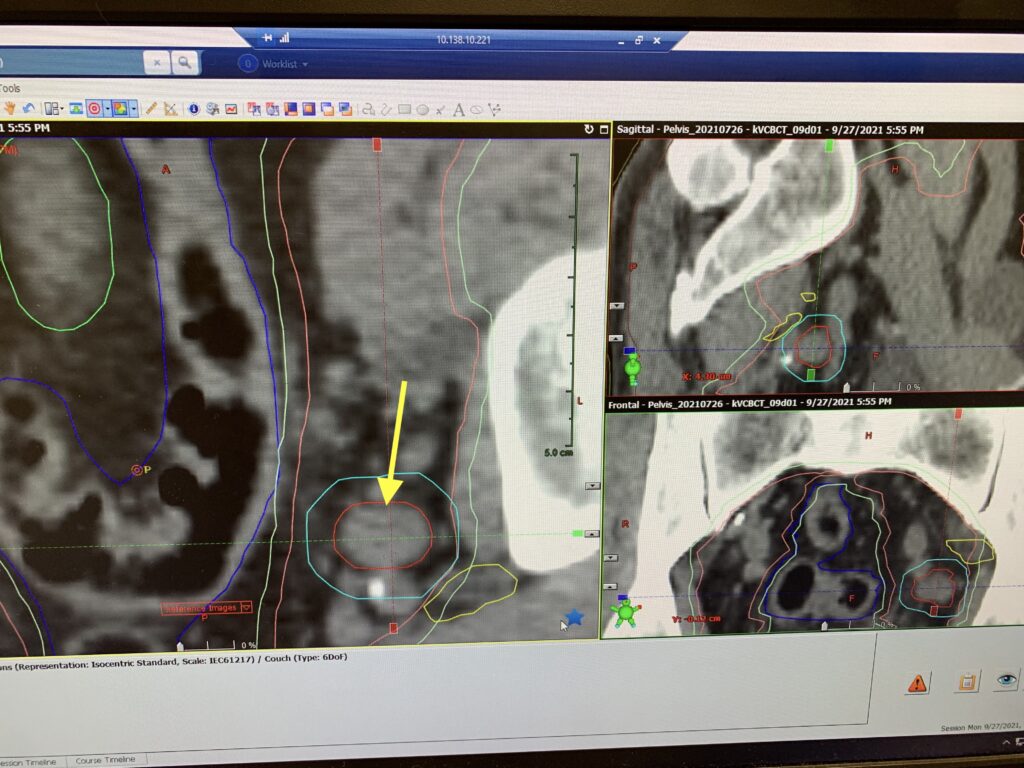Image resolution: width=1024 pixels, height=768 pixels.
Task: Click the 5.0 cm scale label
Action: 558,453
